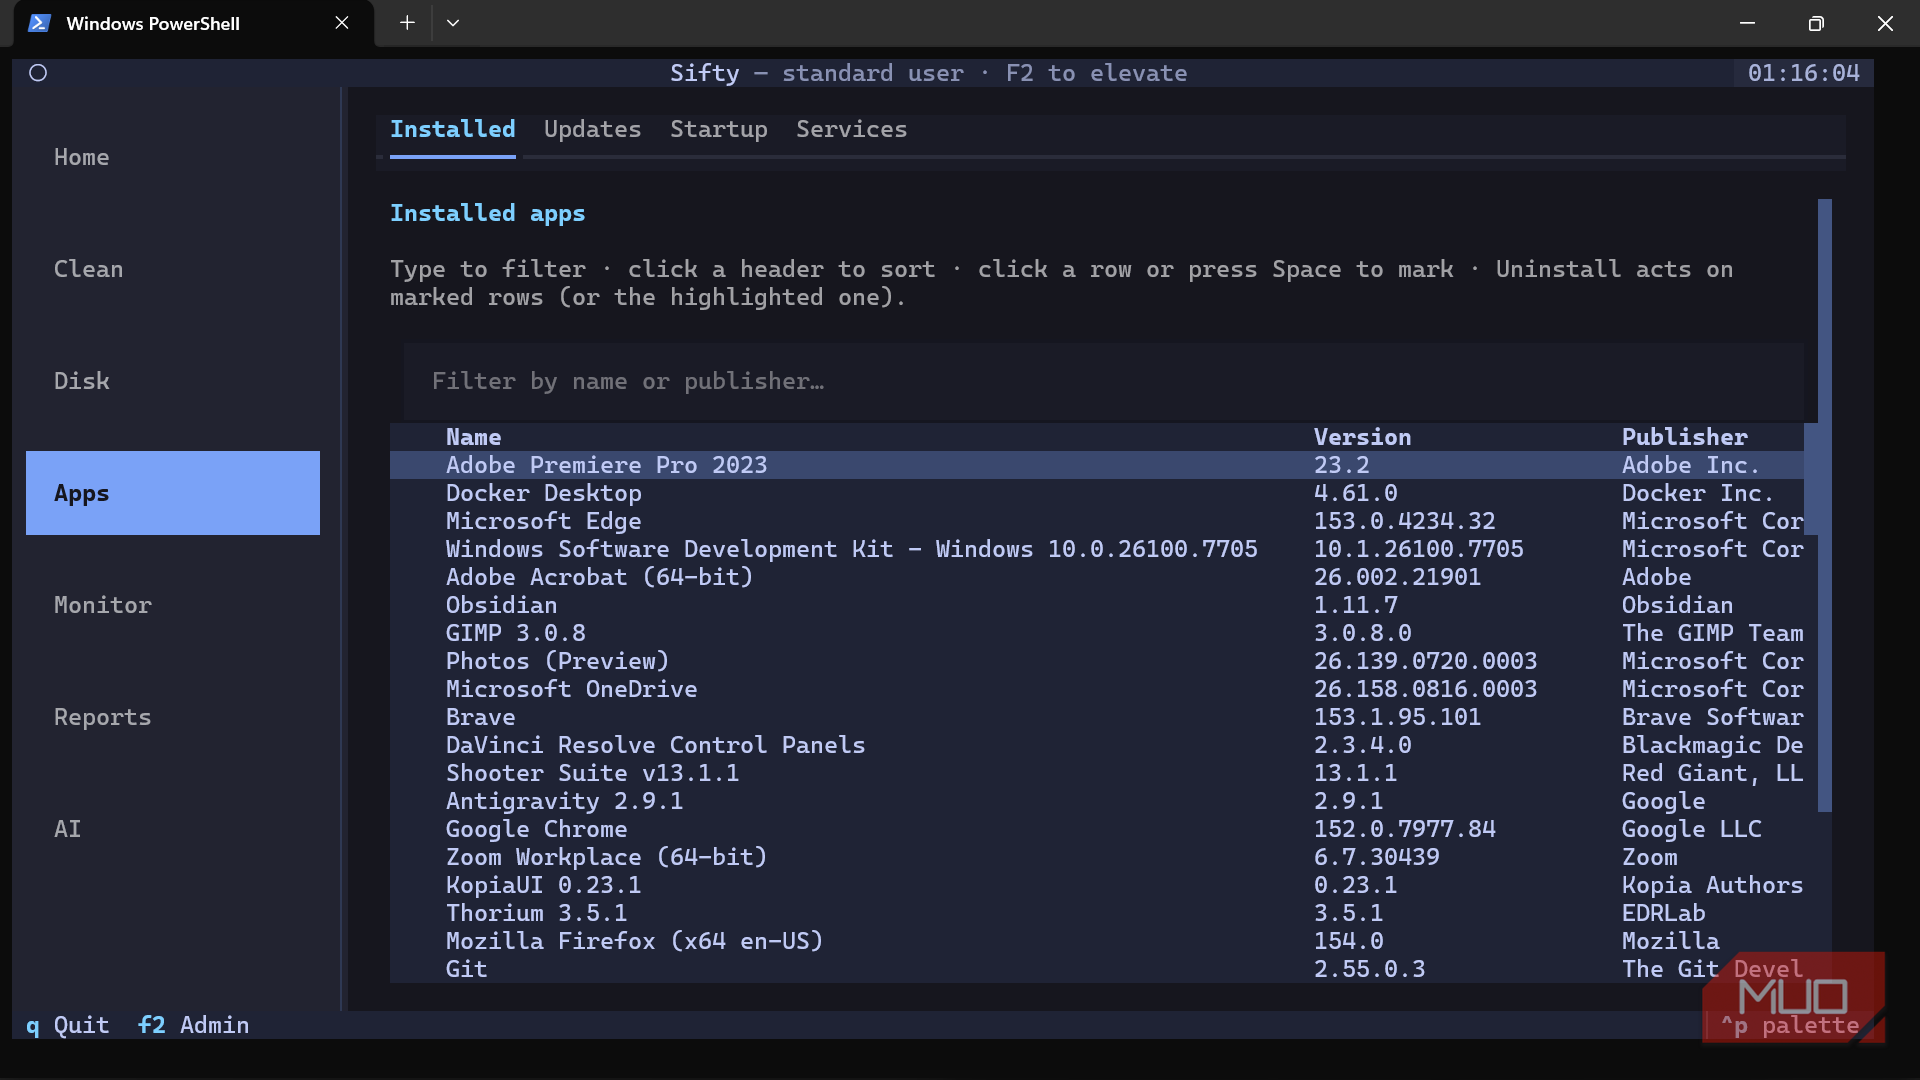
Task: Select the GIMP 3.0.8 row
Action: coord(1097,633)
